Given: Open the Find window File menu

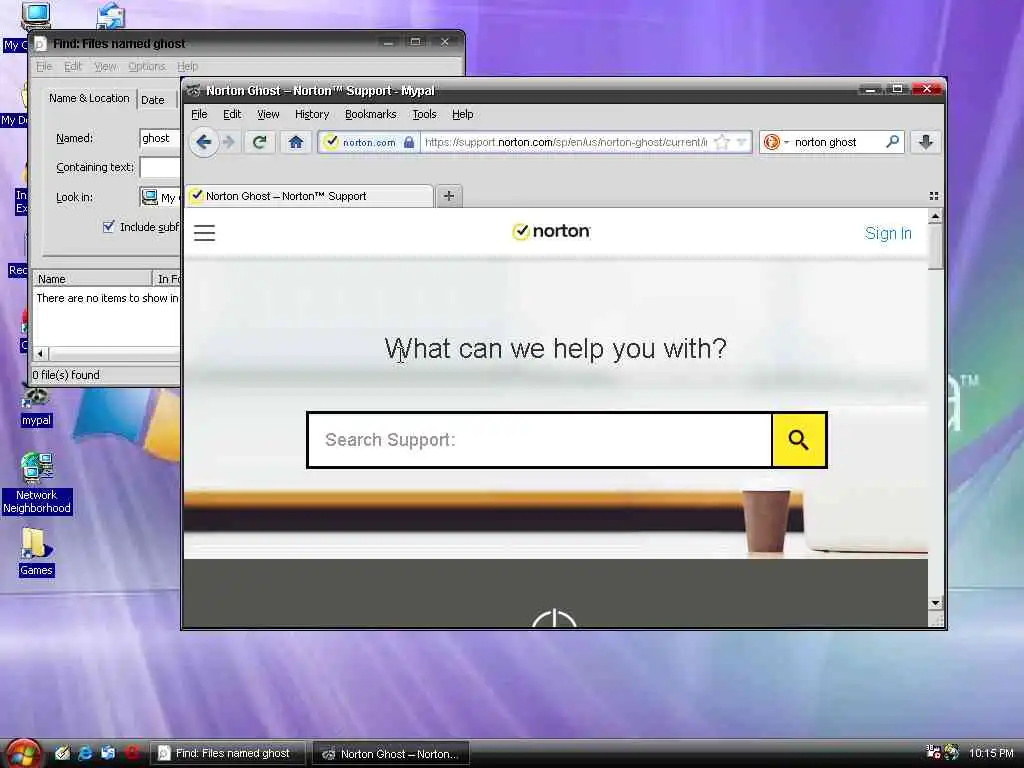Looking at the screenshot, I should (44, 67).
